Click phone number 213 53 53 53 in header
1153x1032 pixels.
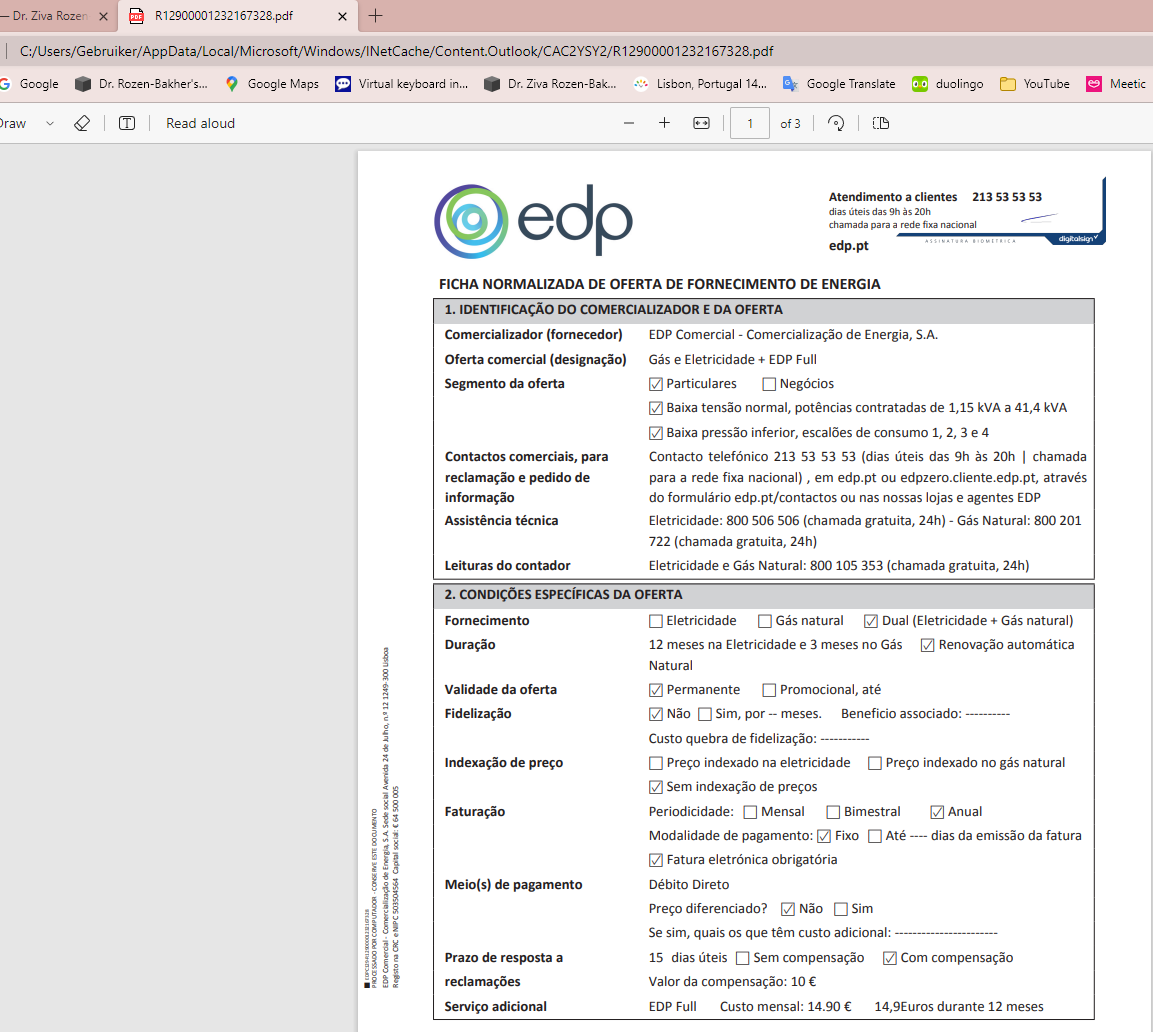tap(1007, 197)
